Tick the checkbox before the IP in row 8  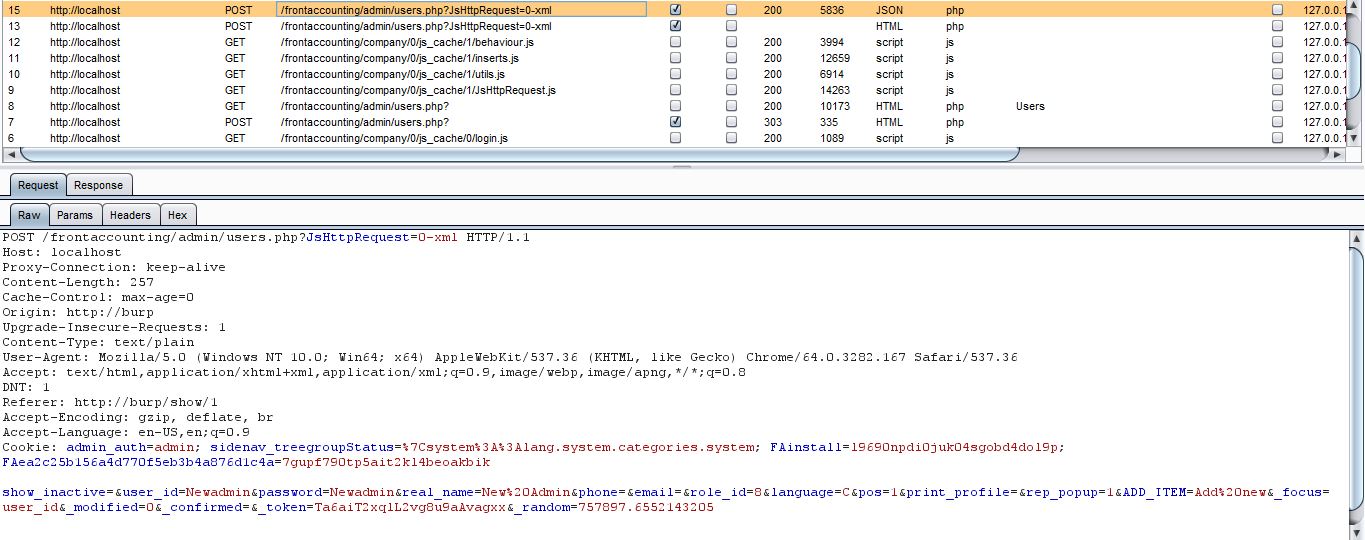1277,106
